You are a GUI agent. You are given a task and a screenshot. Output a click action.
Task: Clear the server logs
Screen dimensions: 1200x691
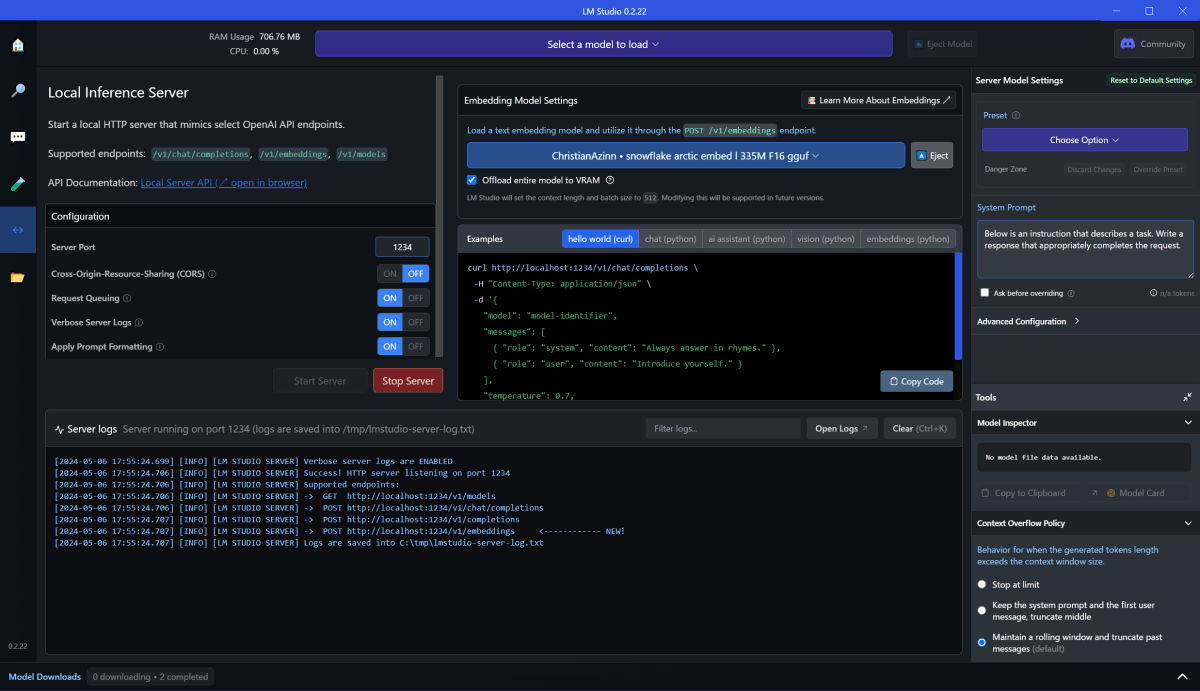(919, 428)
